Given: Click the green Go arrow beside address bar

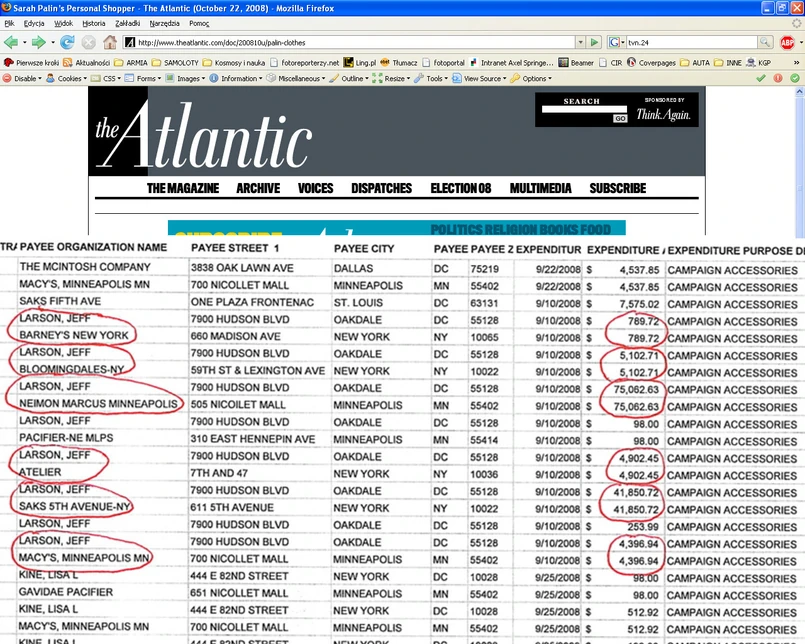Looking at the screenshot, I should [594, 42].
